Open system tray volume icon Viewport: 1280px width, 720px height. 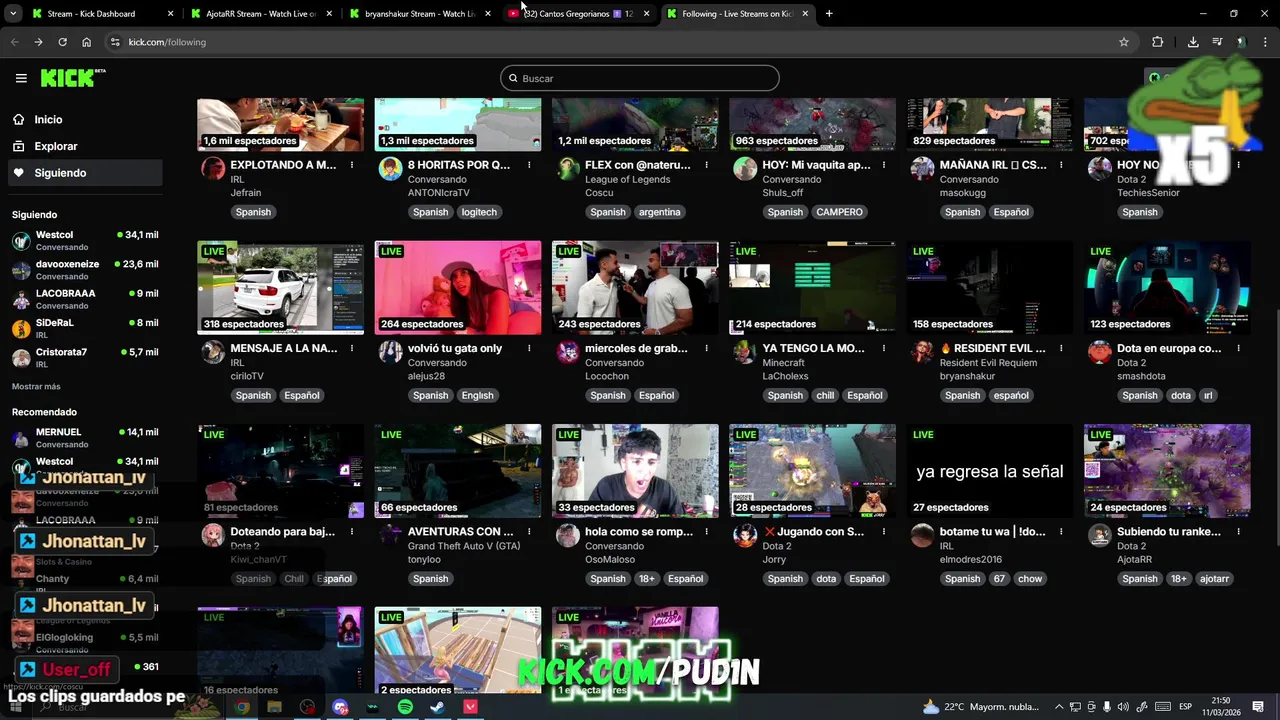pyautogui.click(x=1123, y=707)
